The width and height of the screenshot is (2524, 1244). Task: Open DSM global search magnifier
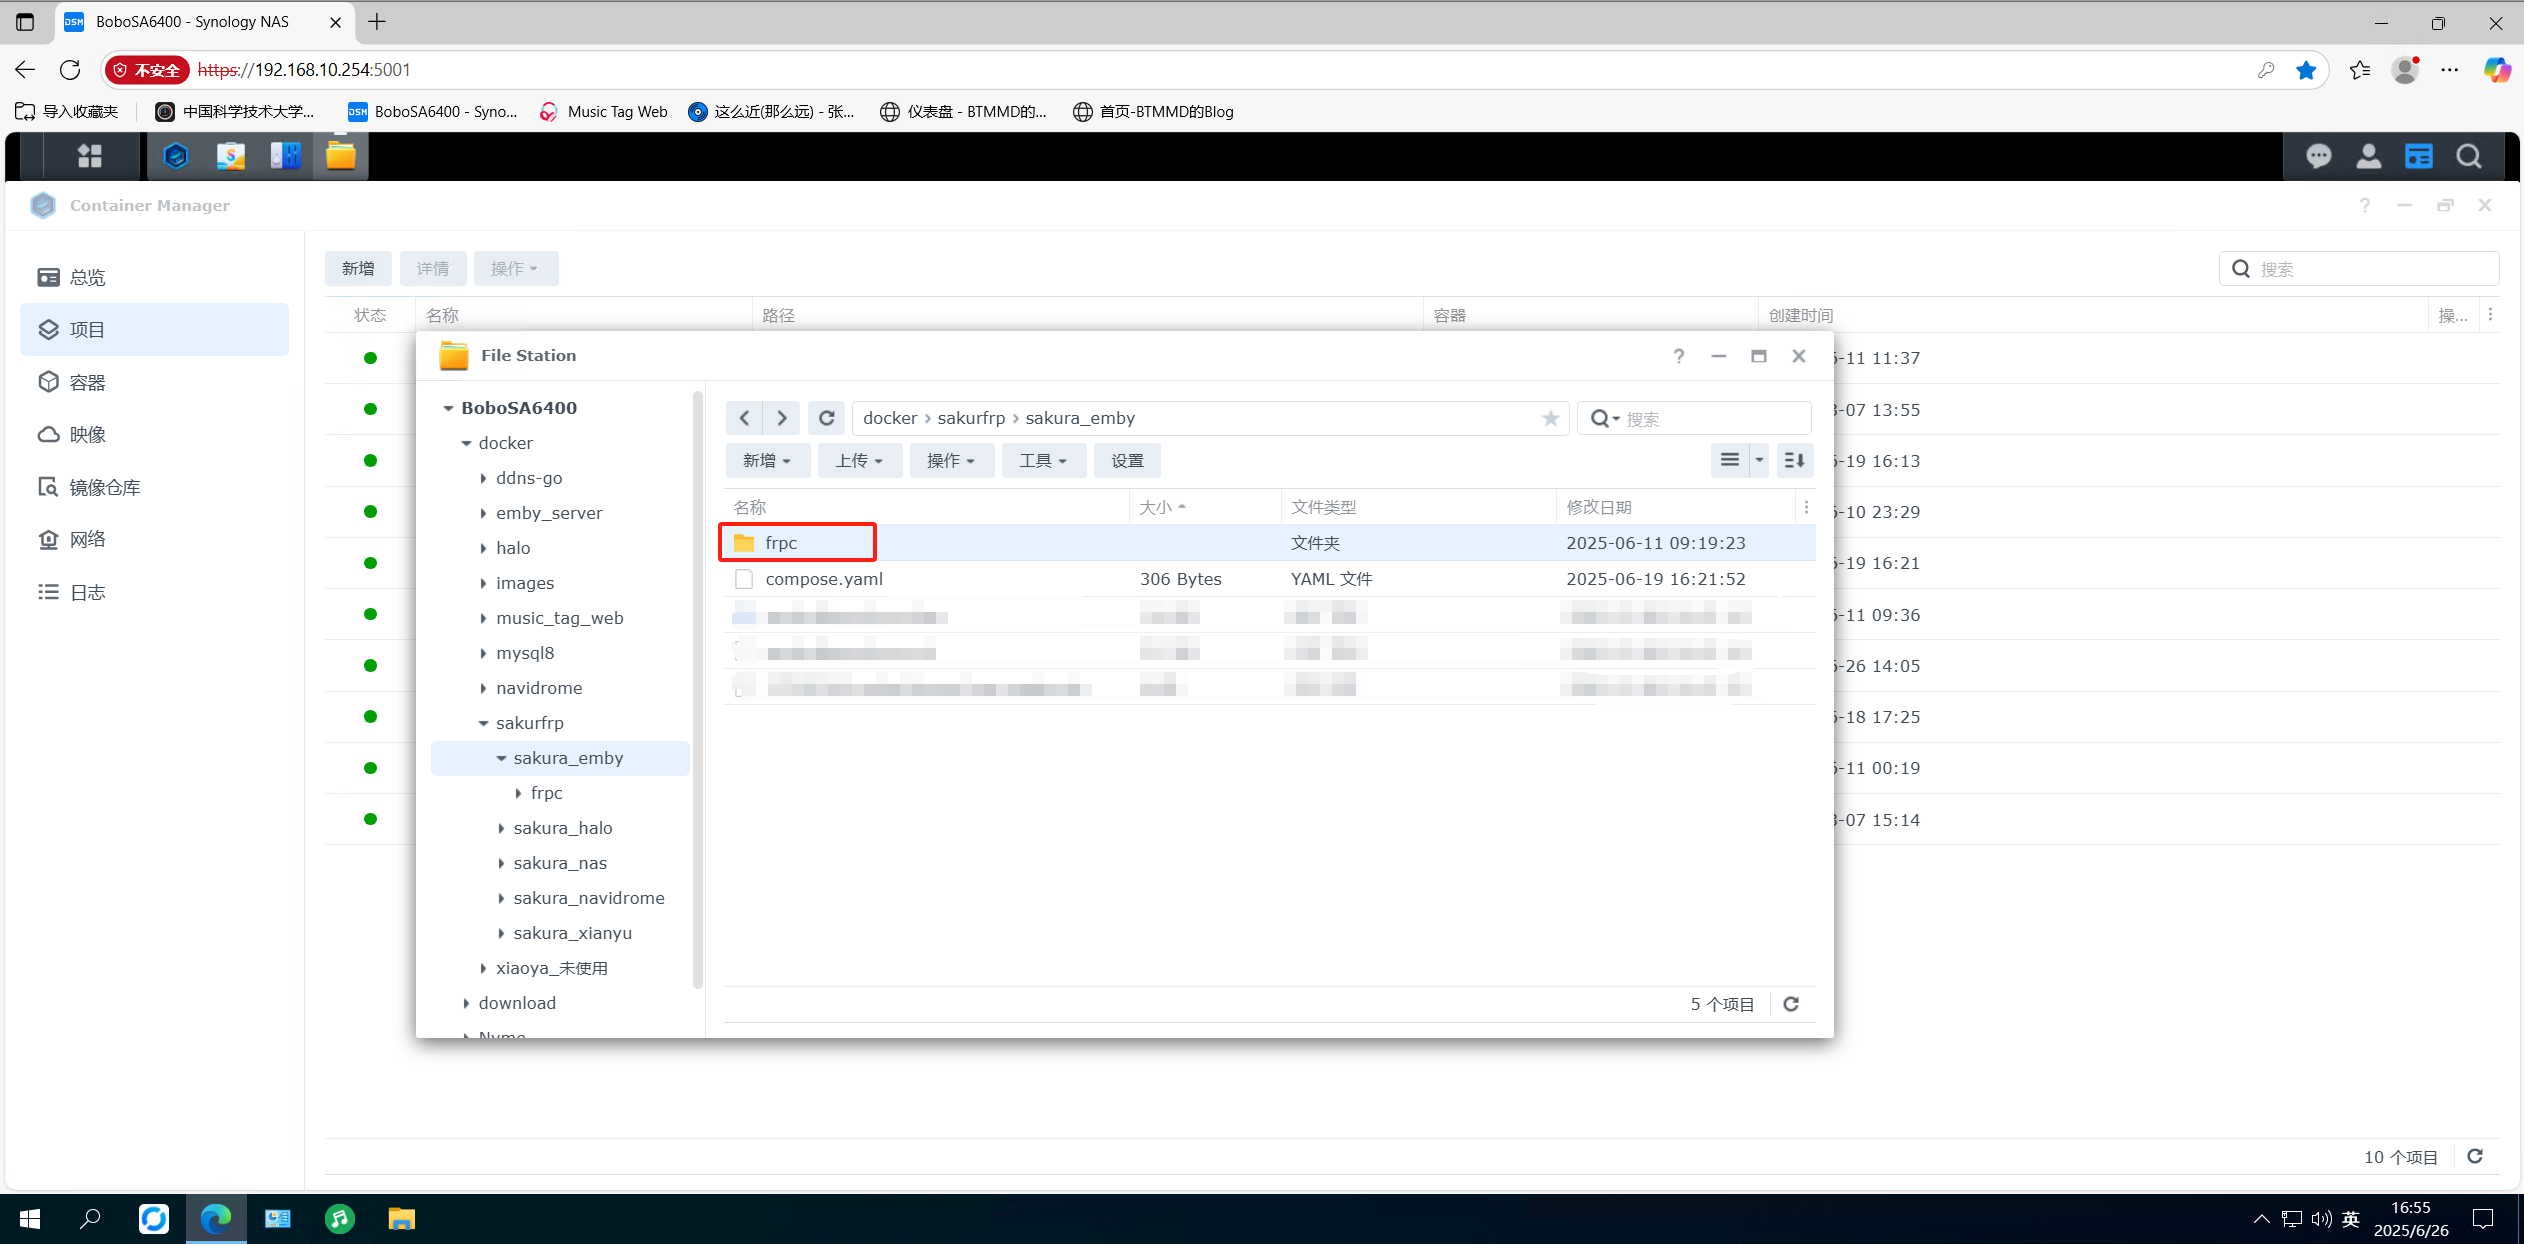(2468, 156)
